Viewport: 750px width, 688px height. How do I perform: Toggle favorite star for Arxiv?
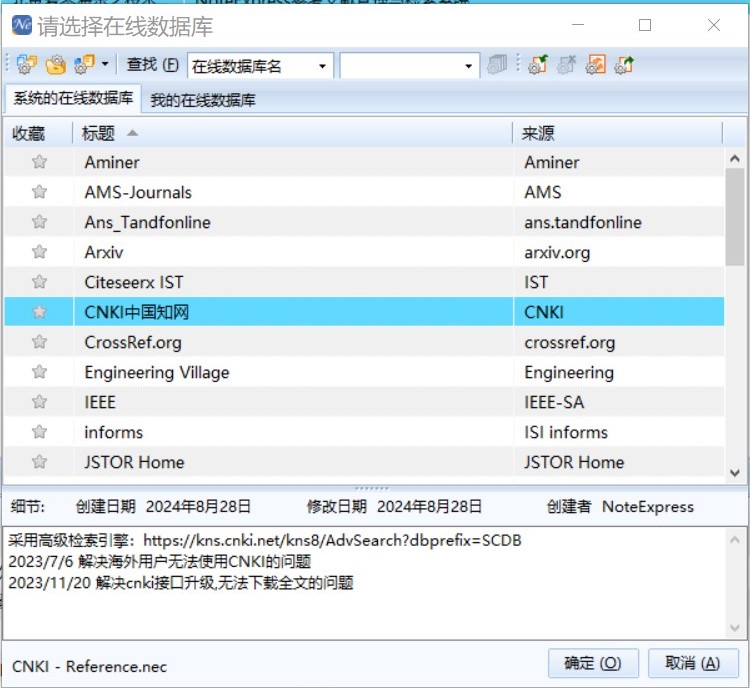point(39,252)
